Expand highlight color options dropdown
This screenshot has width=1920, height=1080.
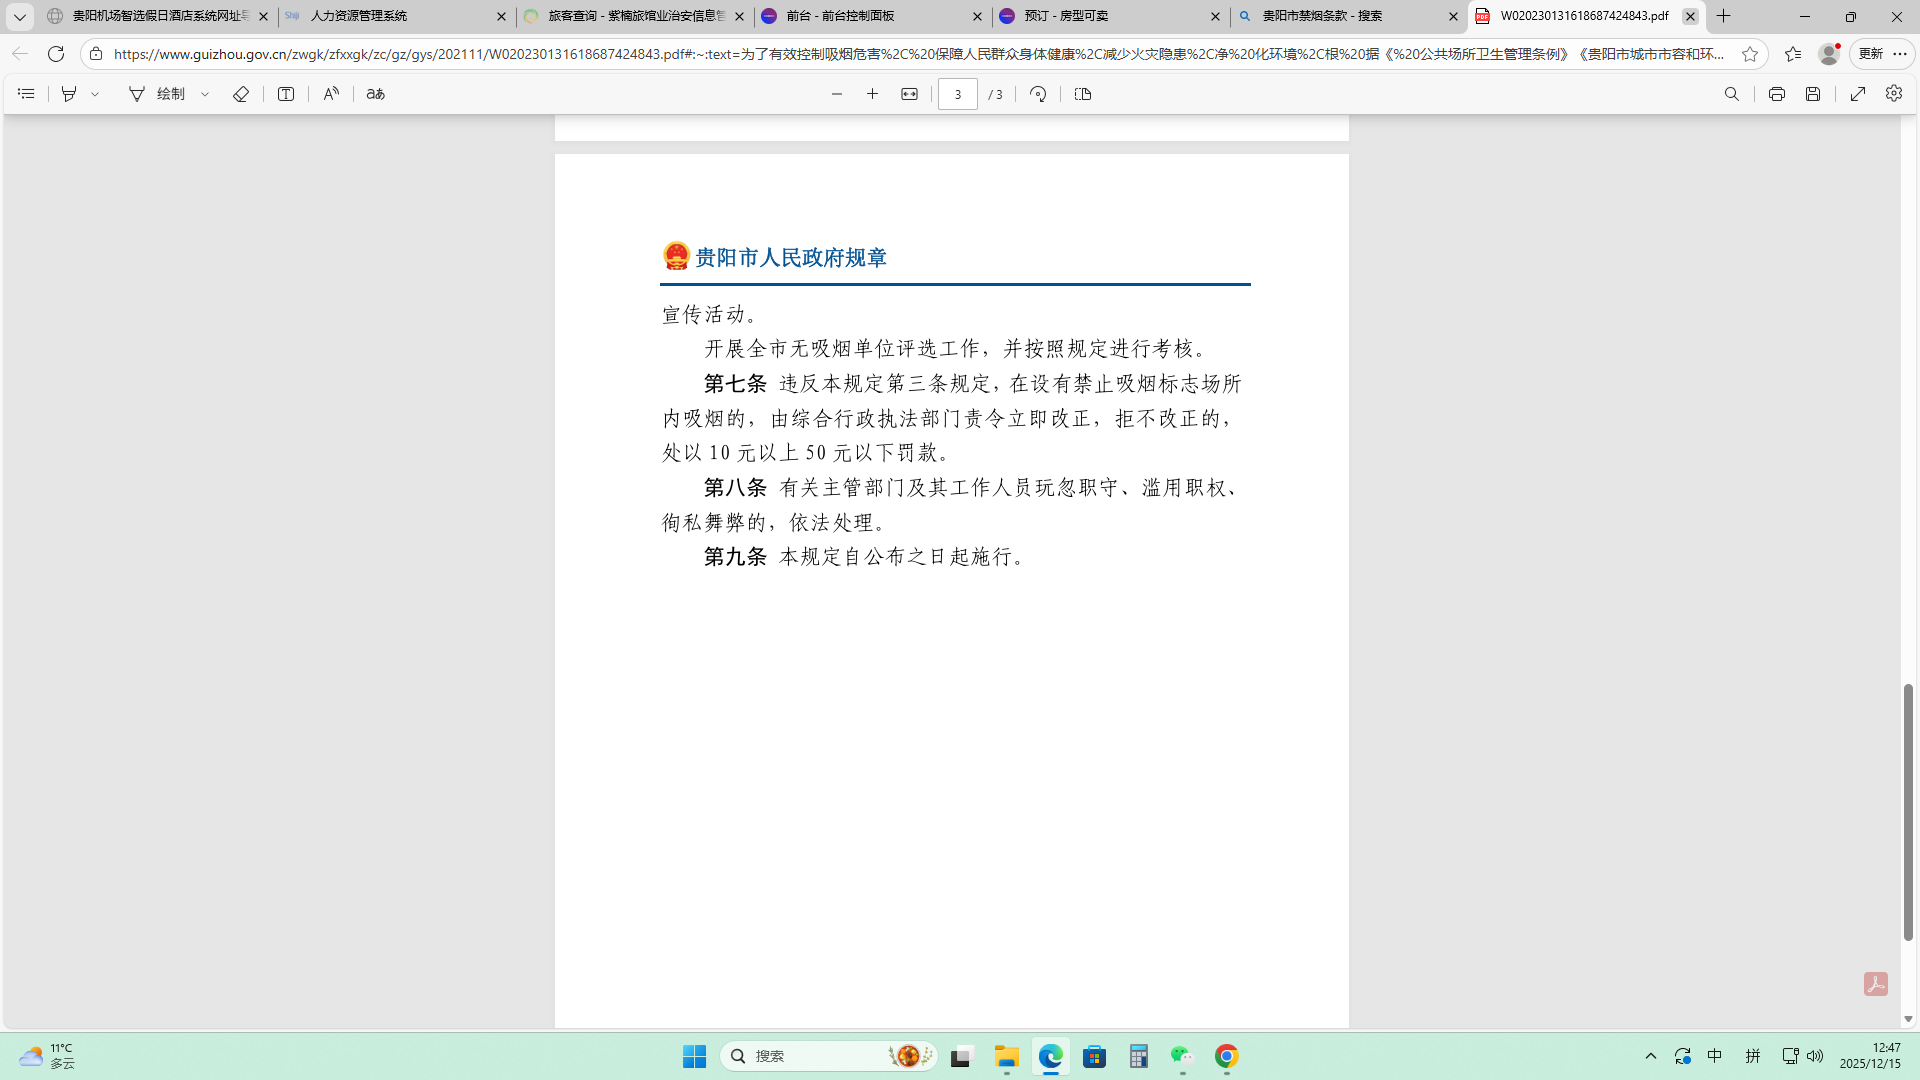(x=95, y=94)
